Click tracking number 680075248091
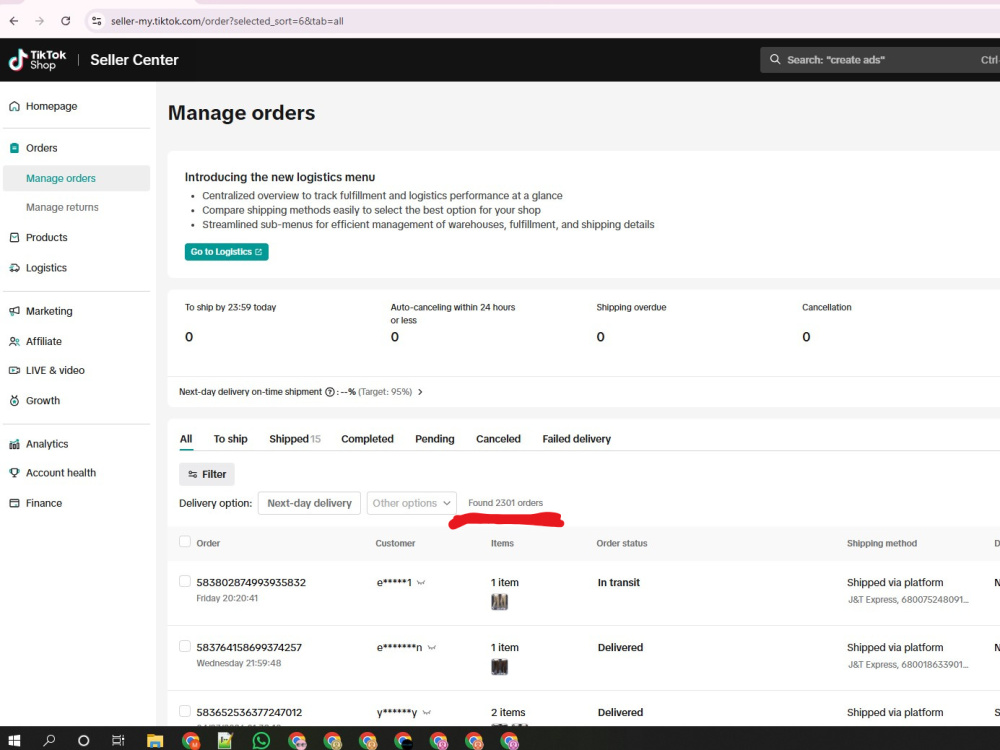This screenshot has width=1000, height=750. click(934, 599)
